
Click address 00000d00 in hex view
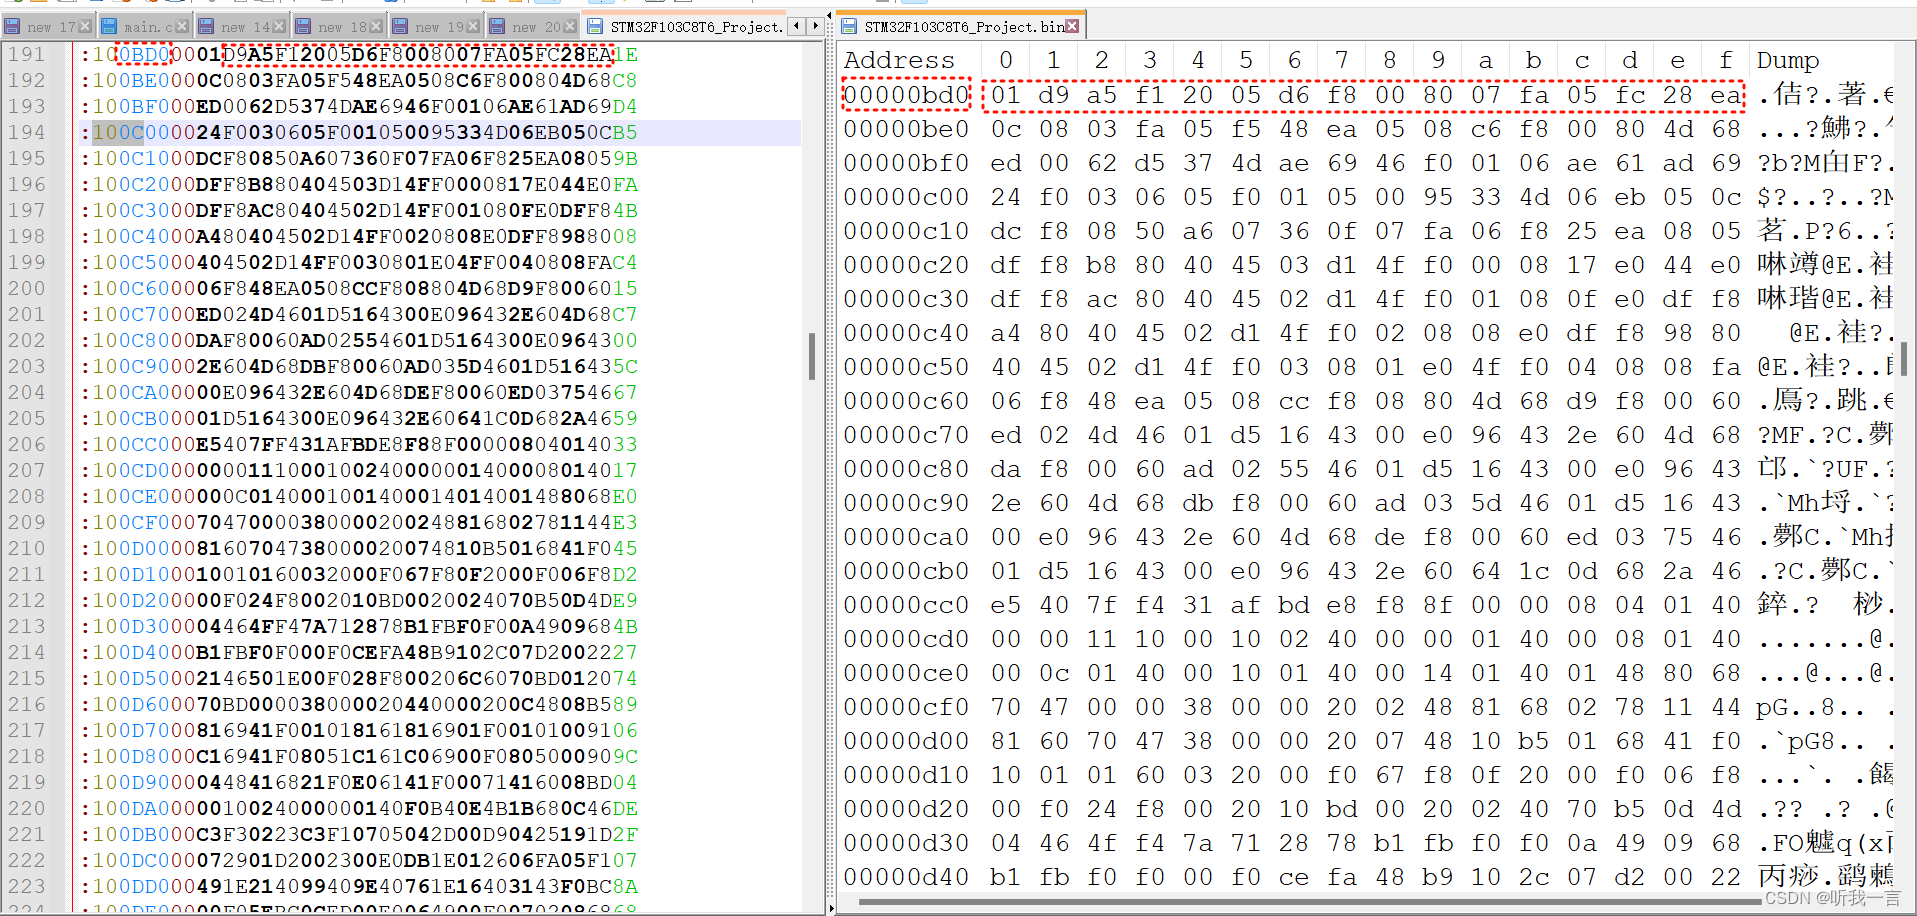point(906,741)
